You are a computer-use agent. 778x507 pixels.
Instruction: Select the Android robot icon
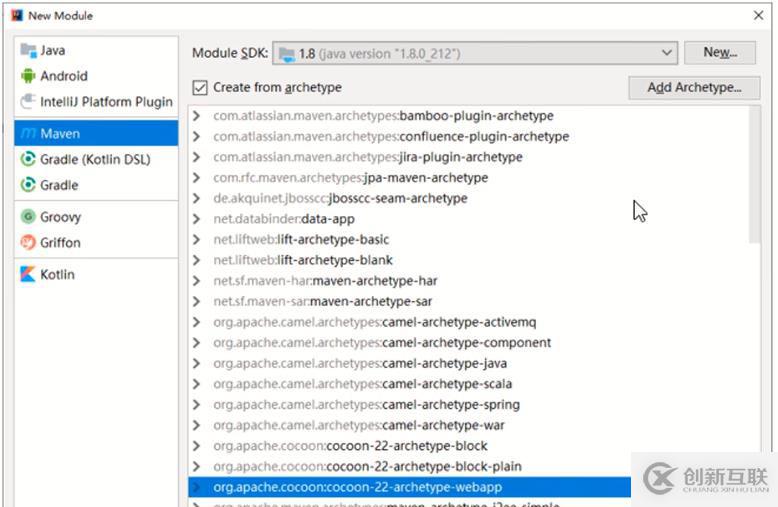(28, 76)
